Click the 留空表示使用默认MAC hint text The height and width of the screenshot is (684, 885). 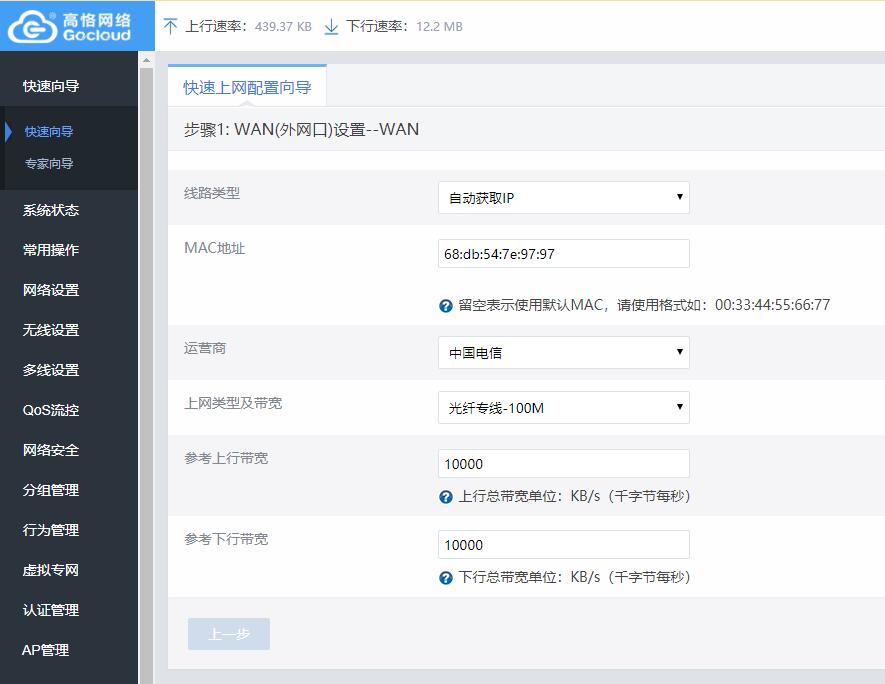tap(643, 305)
